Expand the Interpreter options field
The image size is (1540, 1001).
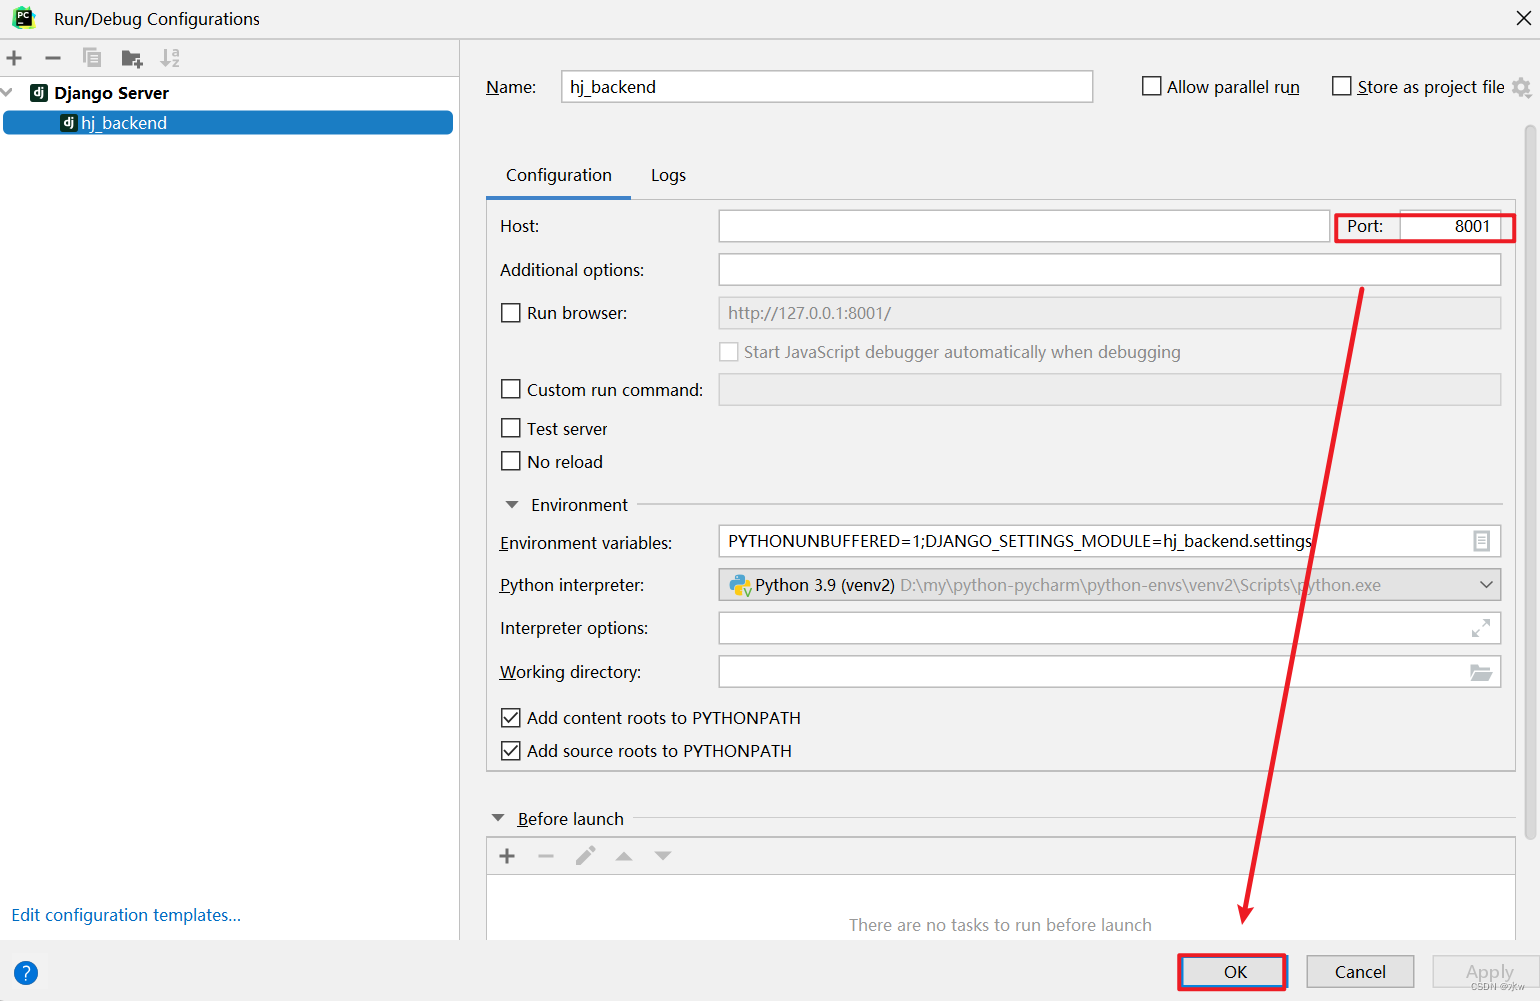[1481, 628]
